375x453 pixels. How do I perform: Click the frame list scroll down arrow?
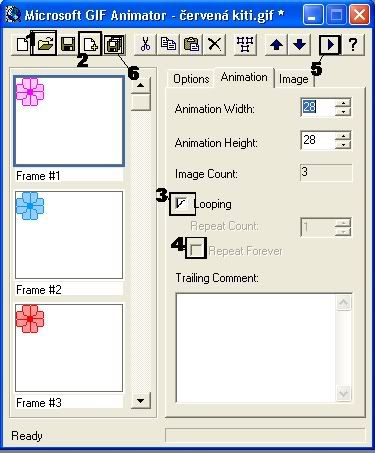(140, 401)
